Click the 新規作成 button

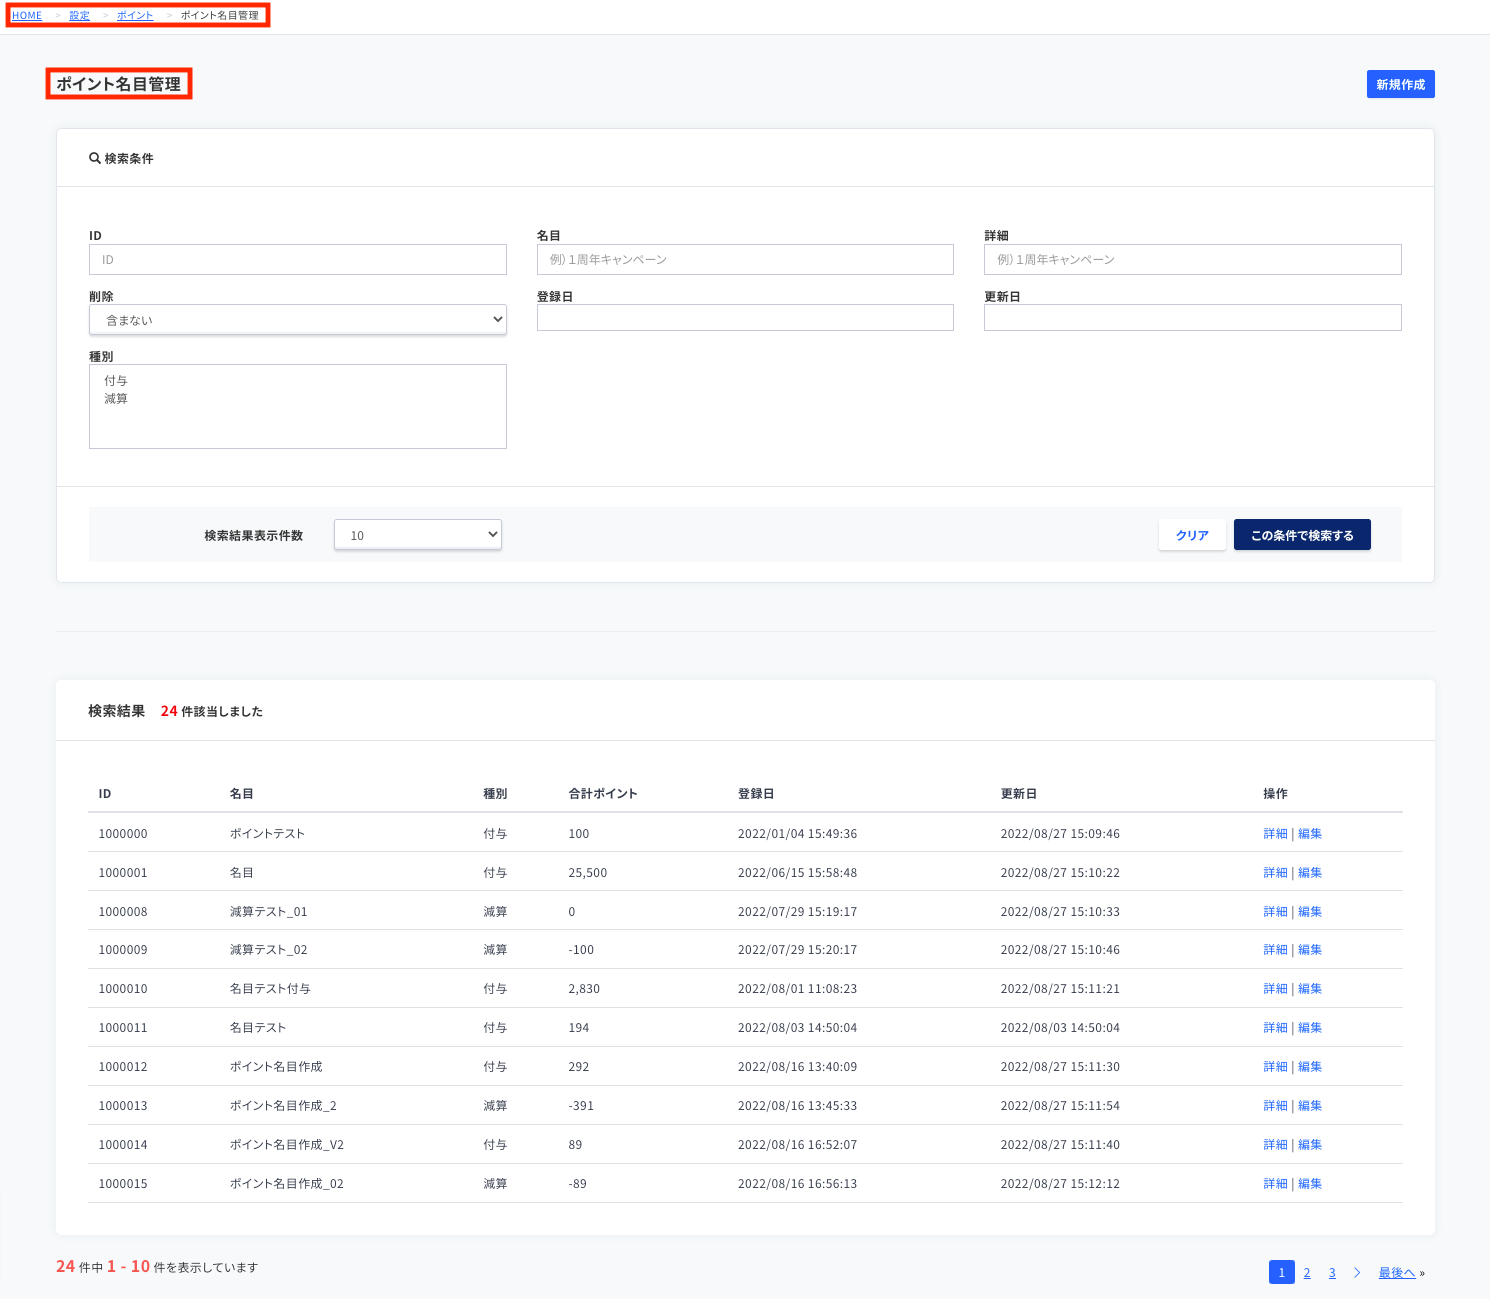[x=1400, y=84]
